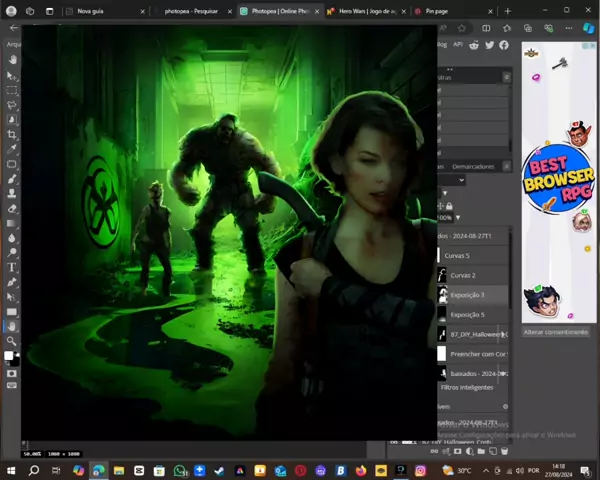
Task: Switch to the Demarcadores tab
Action: tap(473, 167)
